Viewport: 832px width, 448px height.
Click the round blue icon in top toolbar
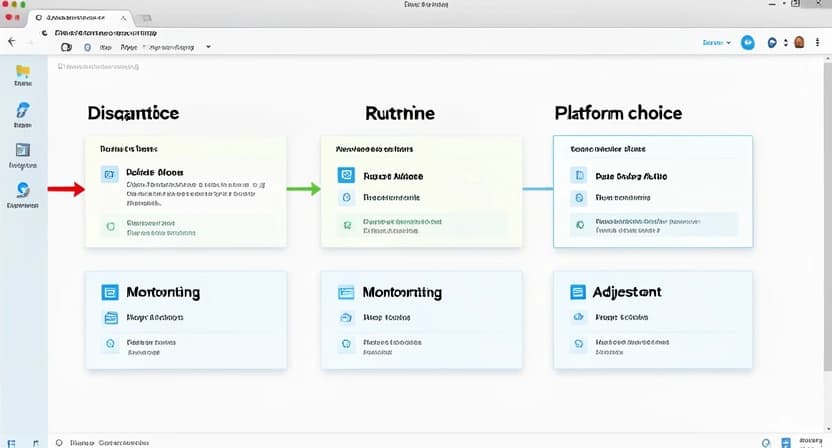(747, 43)
